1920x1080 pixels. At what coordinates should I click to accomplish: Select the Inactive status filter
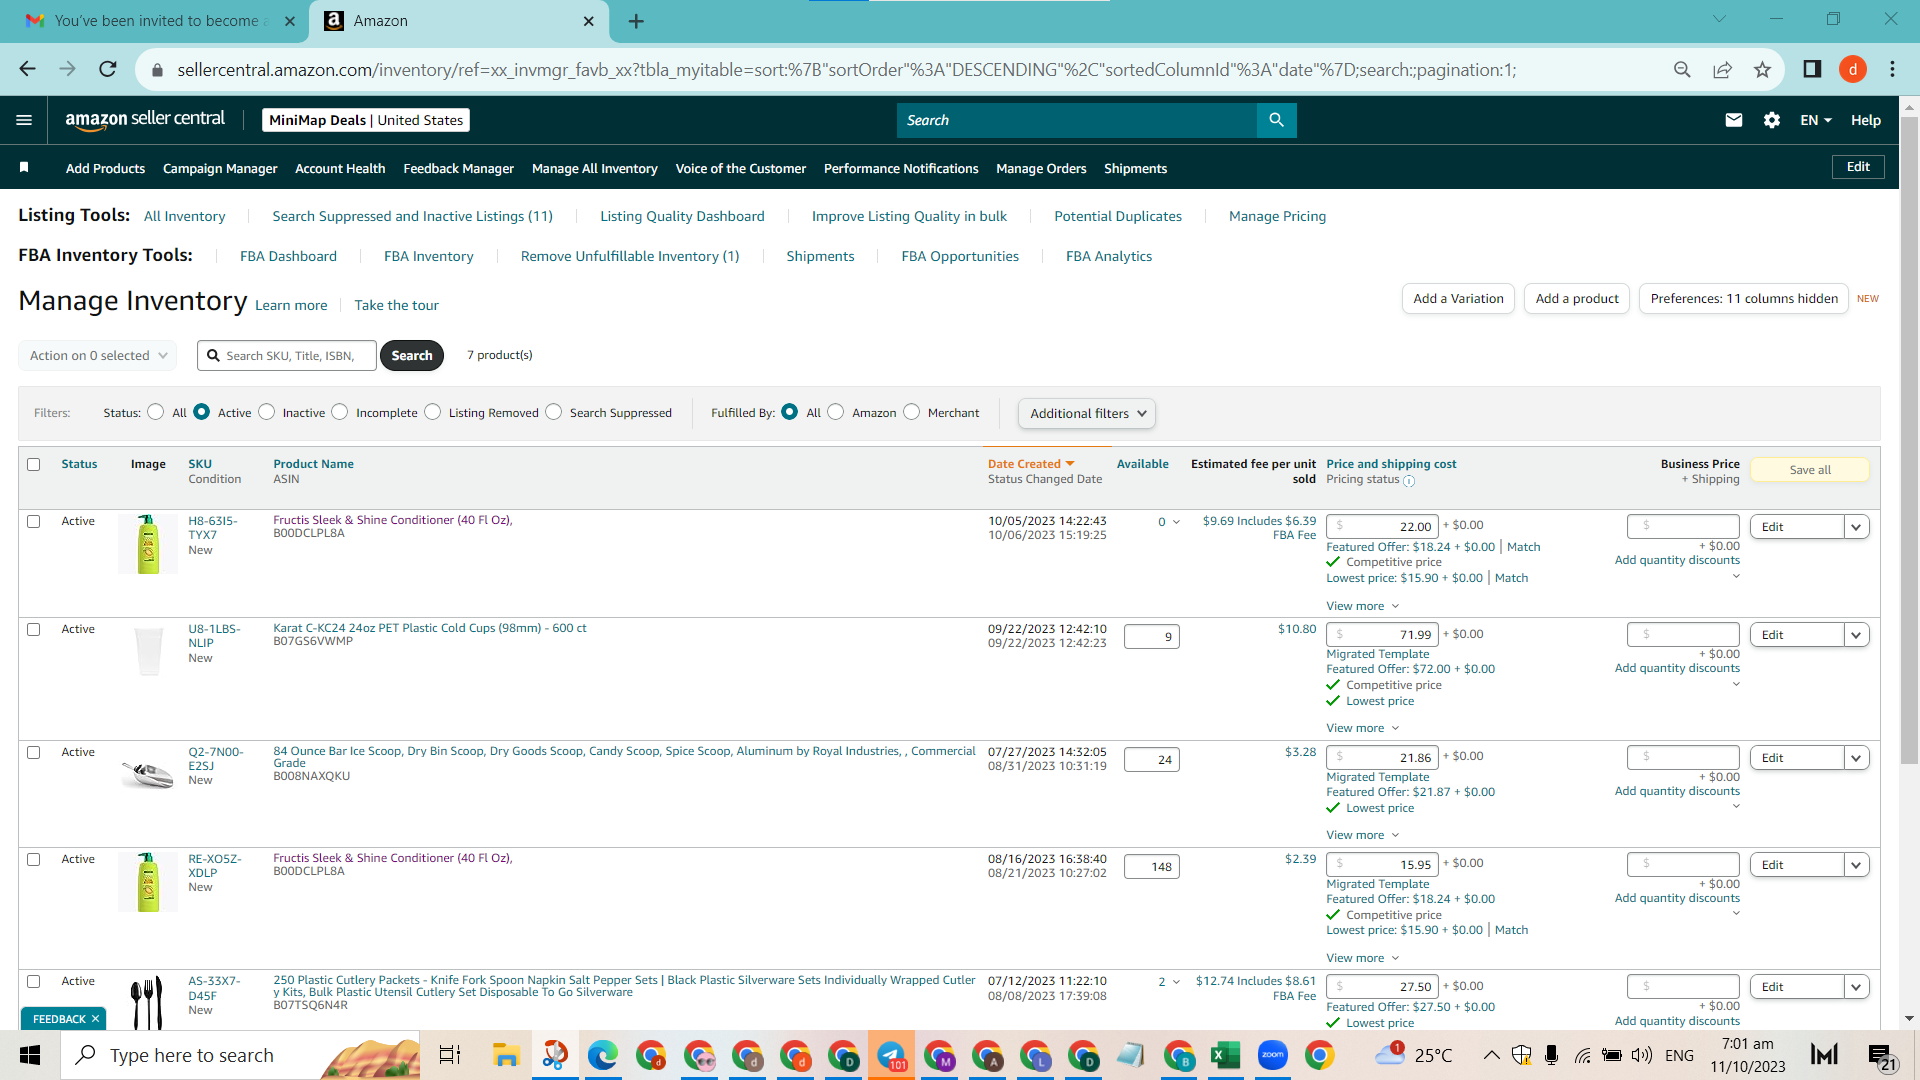266,412
